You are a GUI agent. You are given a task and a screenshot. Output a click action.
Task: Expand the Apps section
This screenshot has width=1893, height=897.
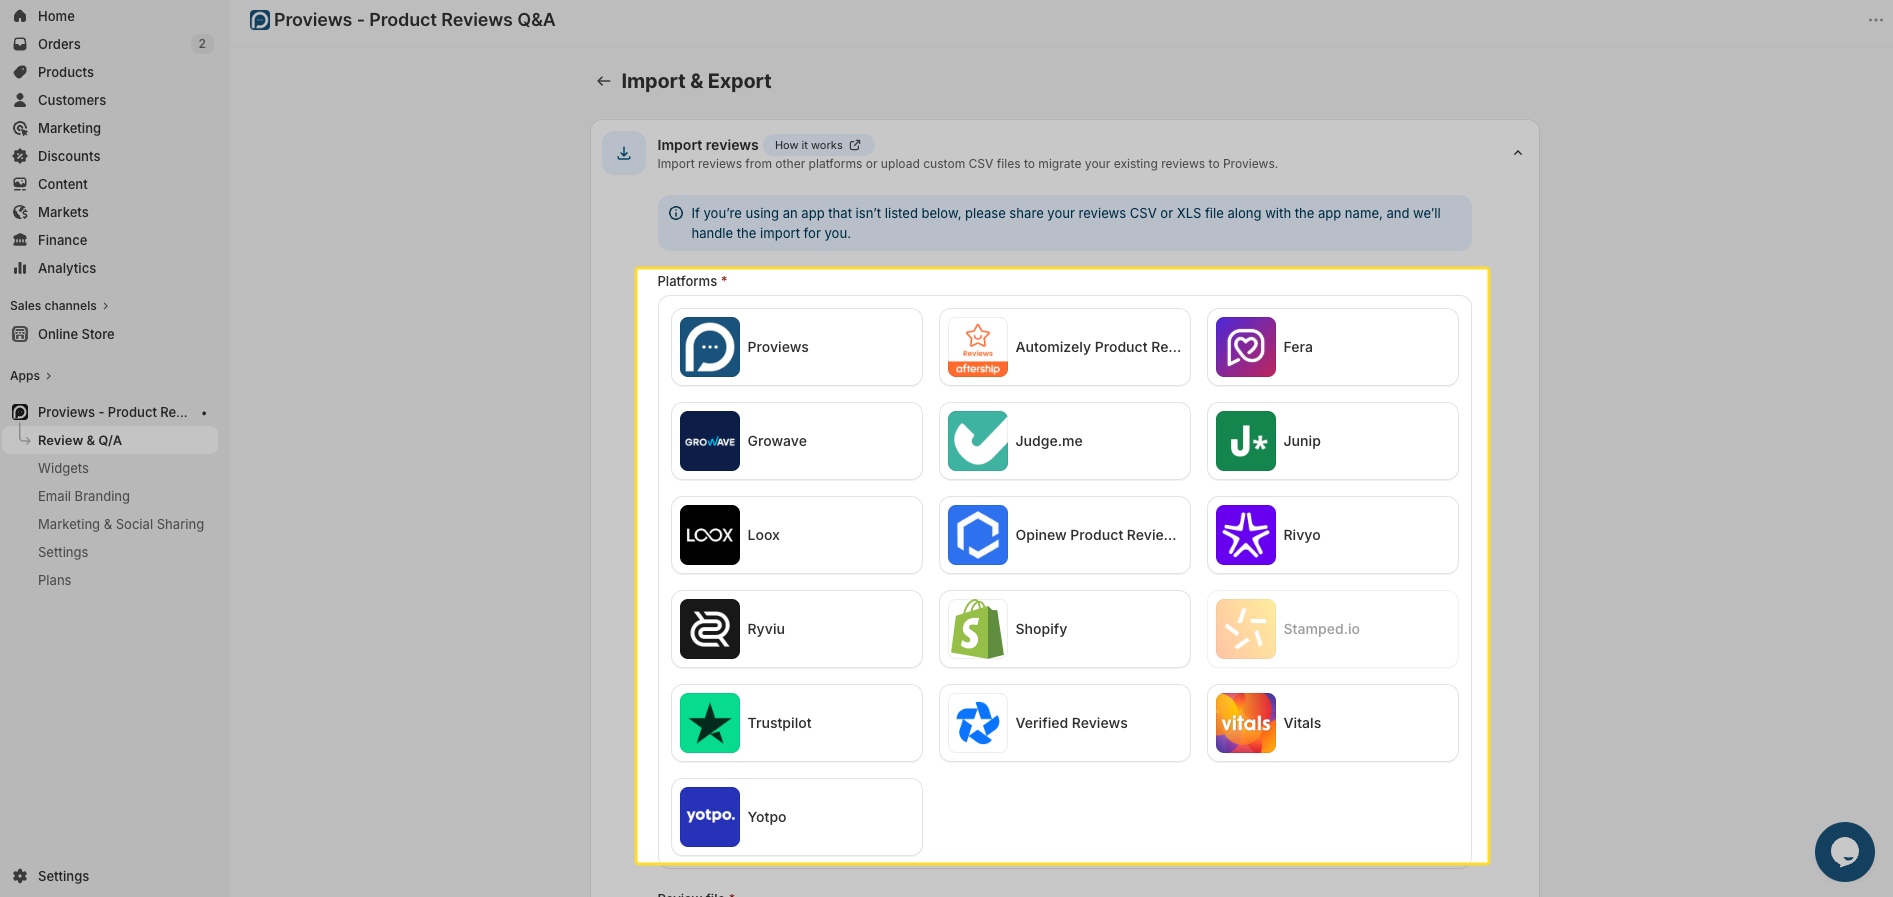click(x=31, y=376)
